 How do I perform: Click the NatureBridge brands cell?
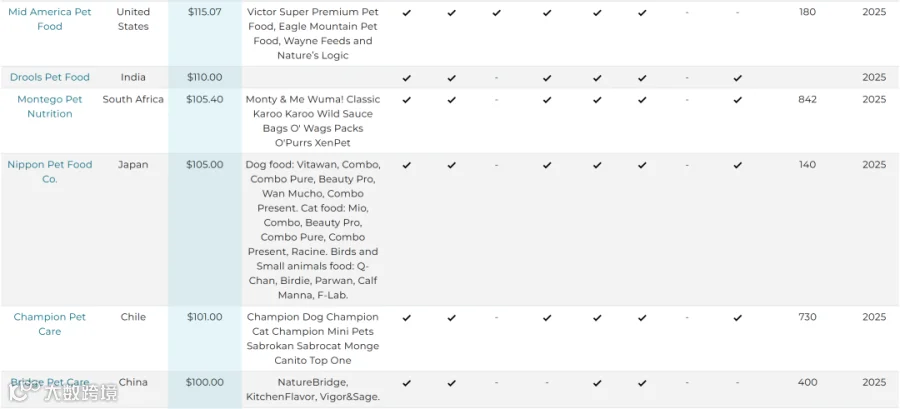313,389
